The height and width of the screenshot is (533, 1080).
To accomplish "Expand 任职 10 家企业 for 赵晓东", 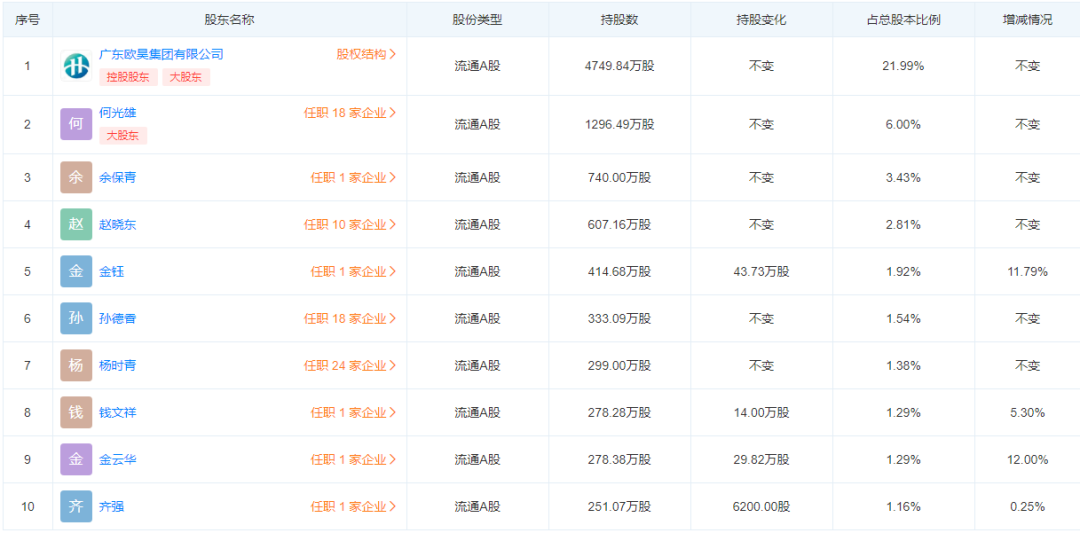I will [351, 224].
